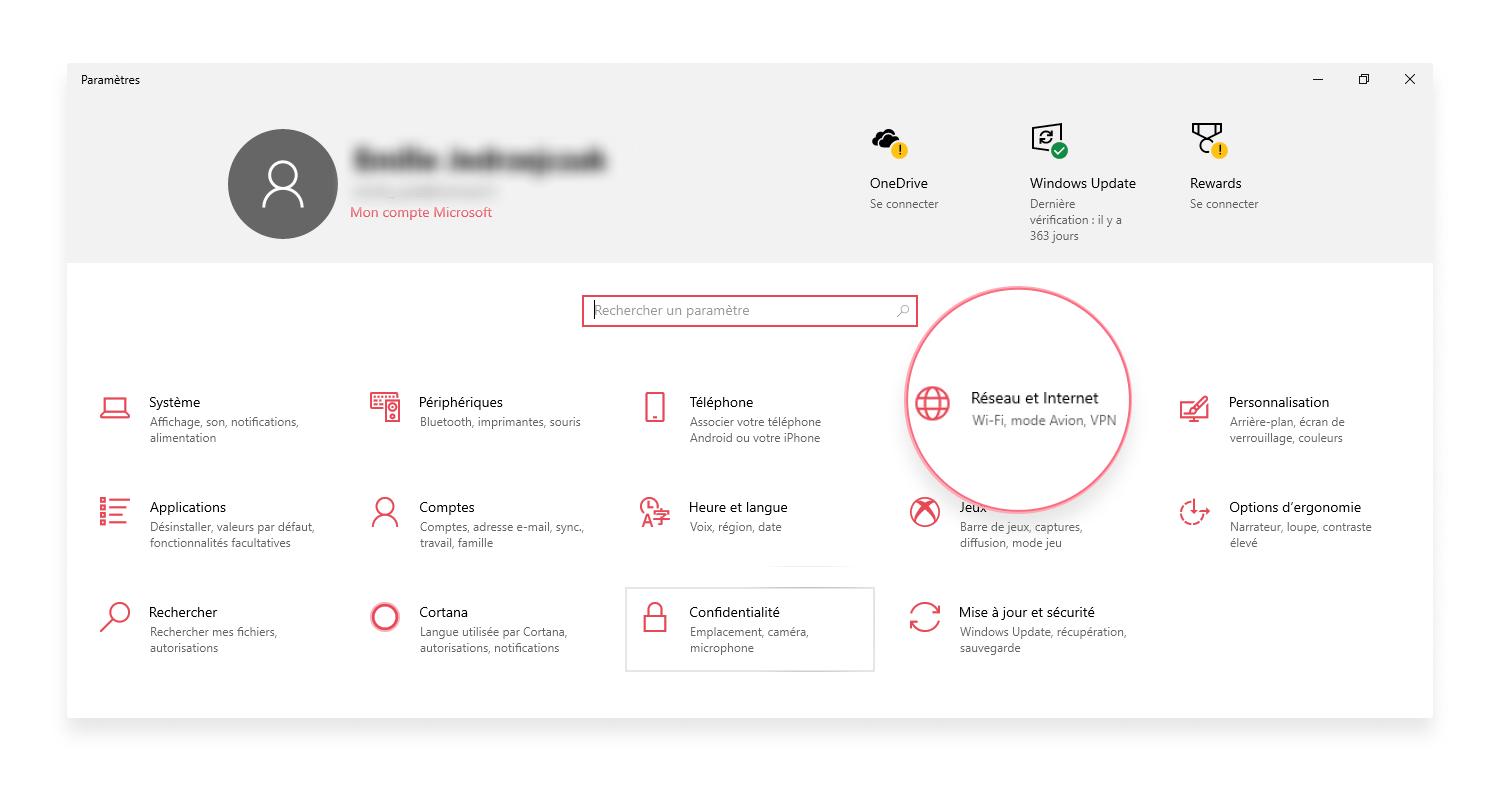The image size is (1500, 800).
Task: Open the Périphériques settings label
Action: [x=461, y=402]
